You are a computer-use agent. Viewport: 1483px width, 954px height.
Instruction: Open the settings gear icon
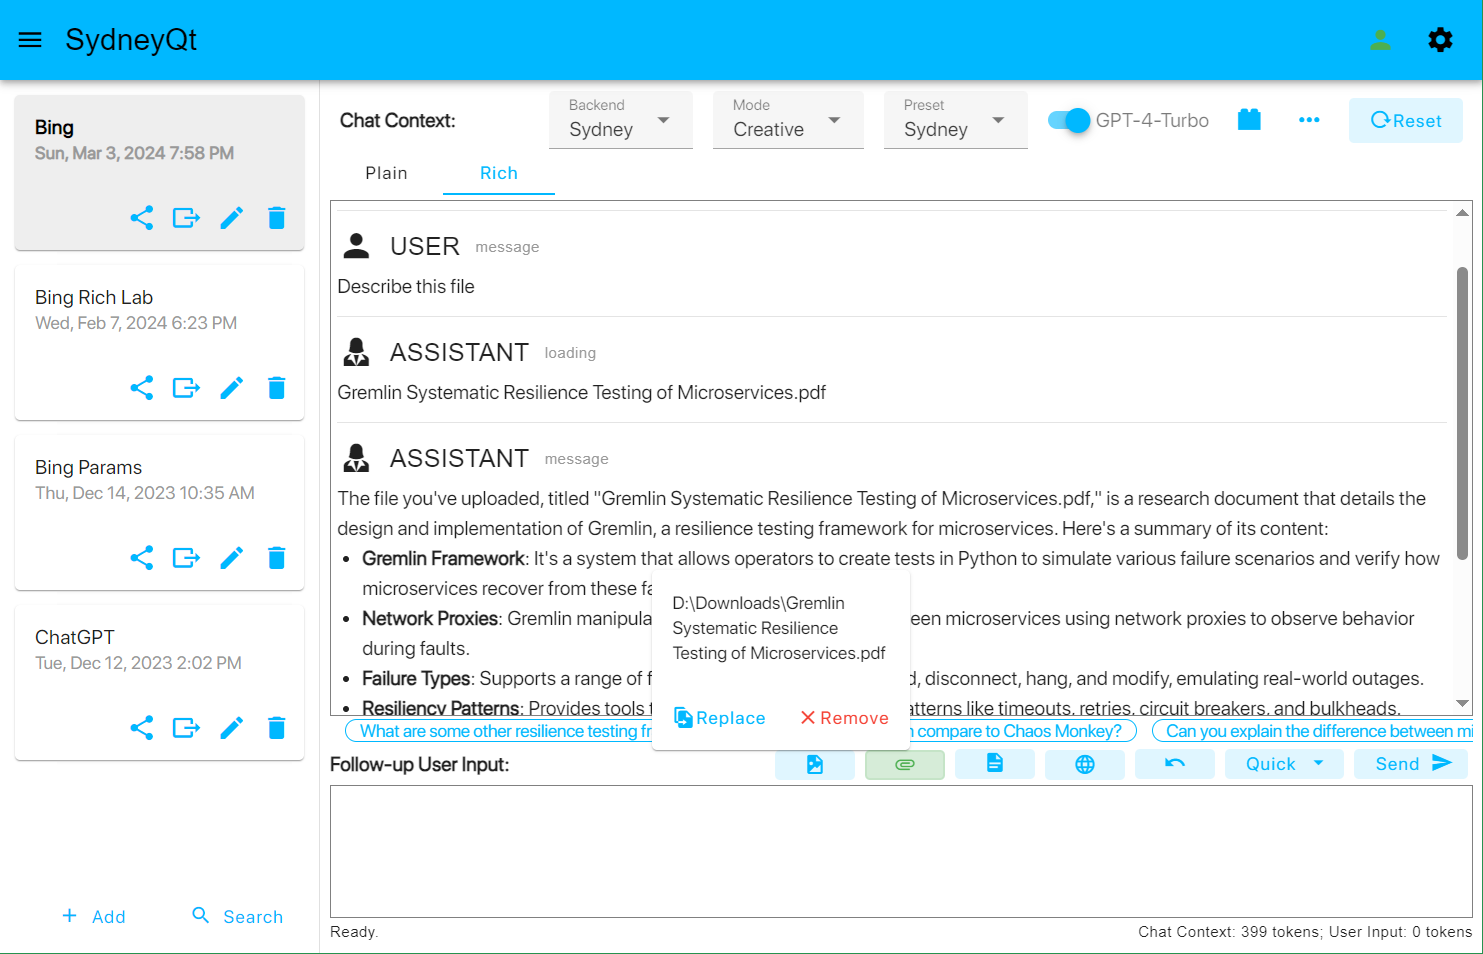pos(1440,40)
